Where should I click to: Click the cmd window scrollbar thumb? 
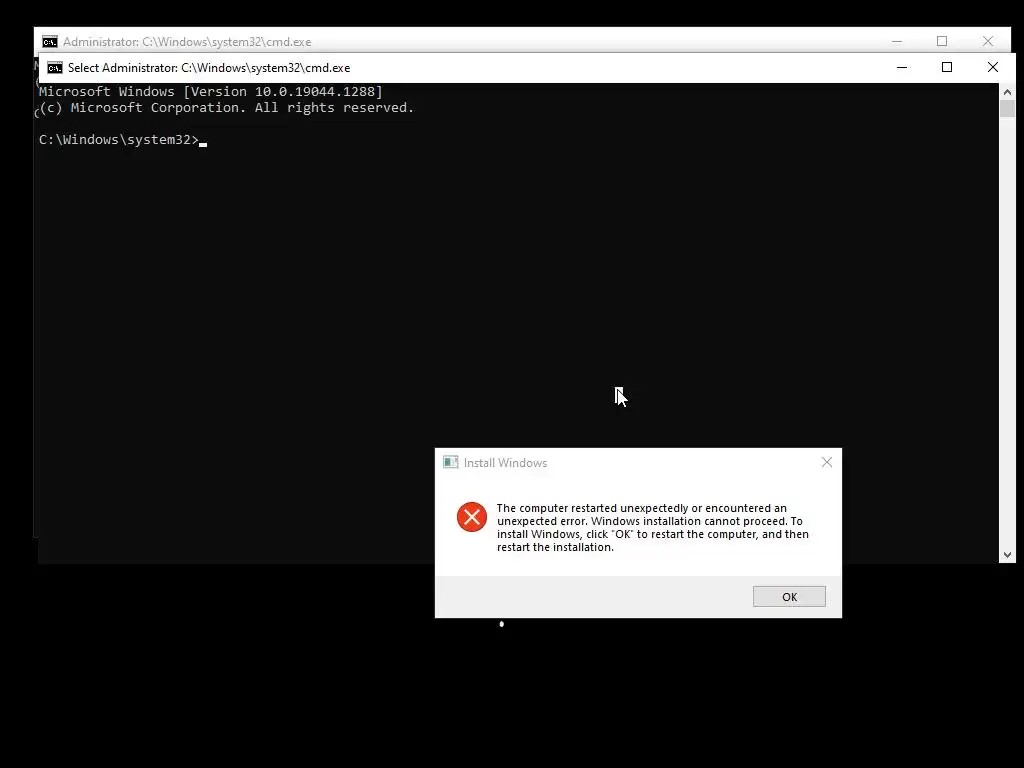(x=1007, y=109)
